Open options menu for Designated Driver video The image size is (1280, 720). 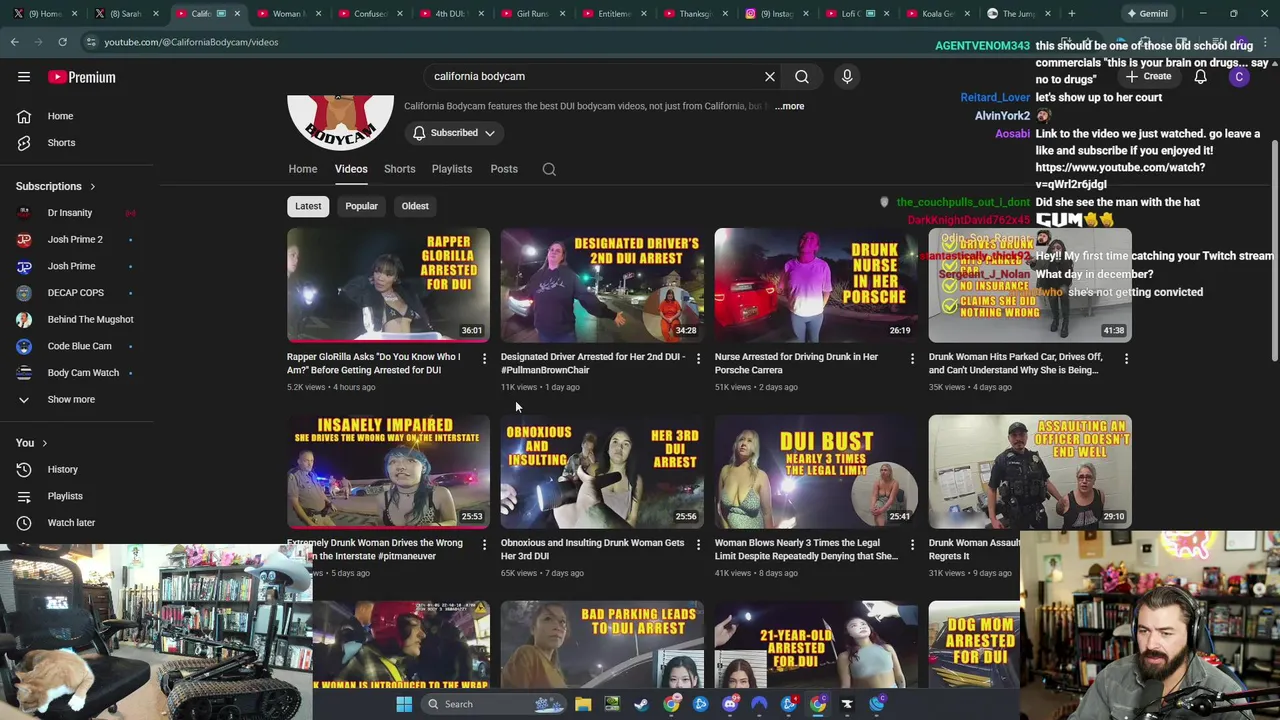pyautogui.click(x=698, y=358)
